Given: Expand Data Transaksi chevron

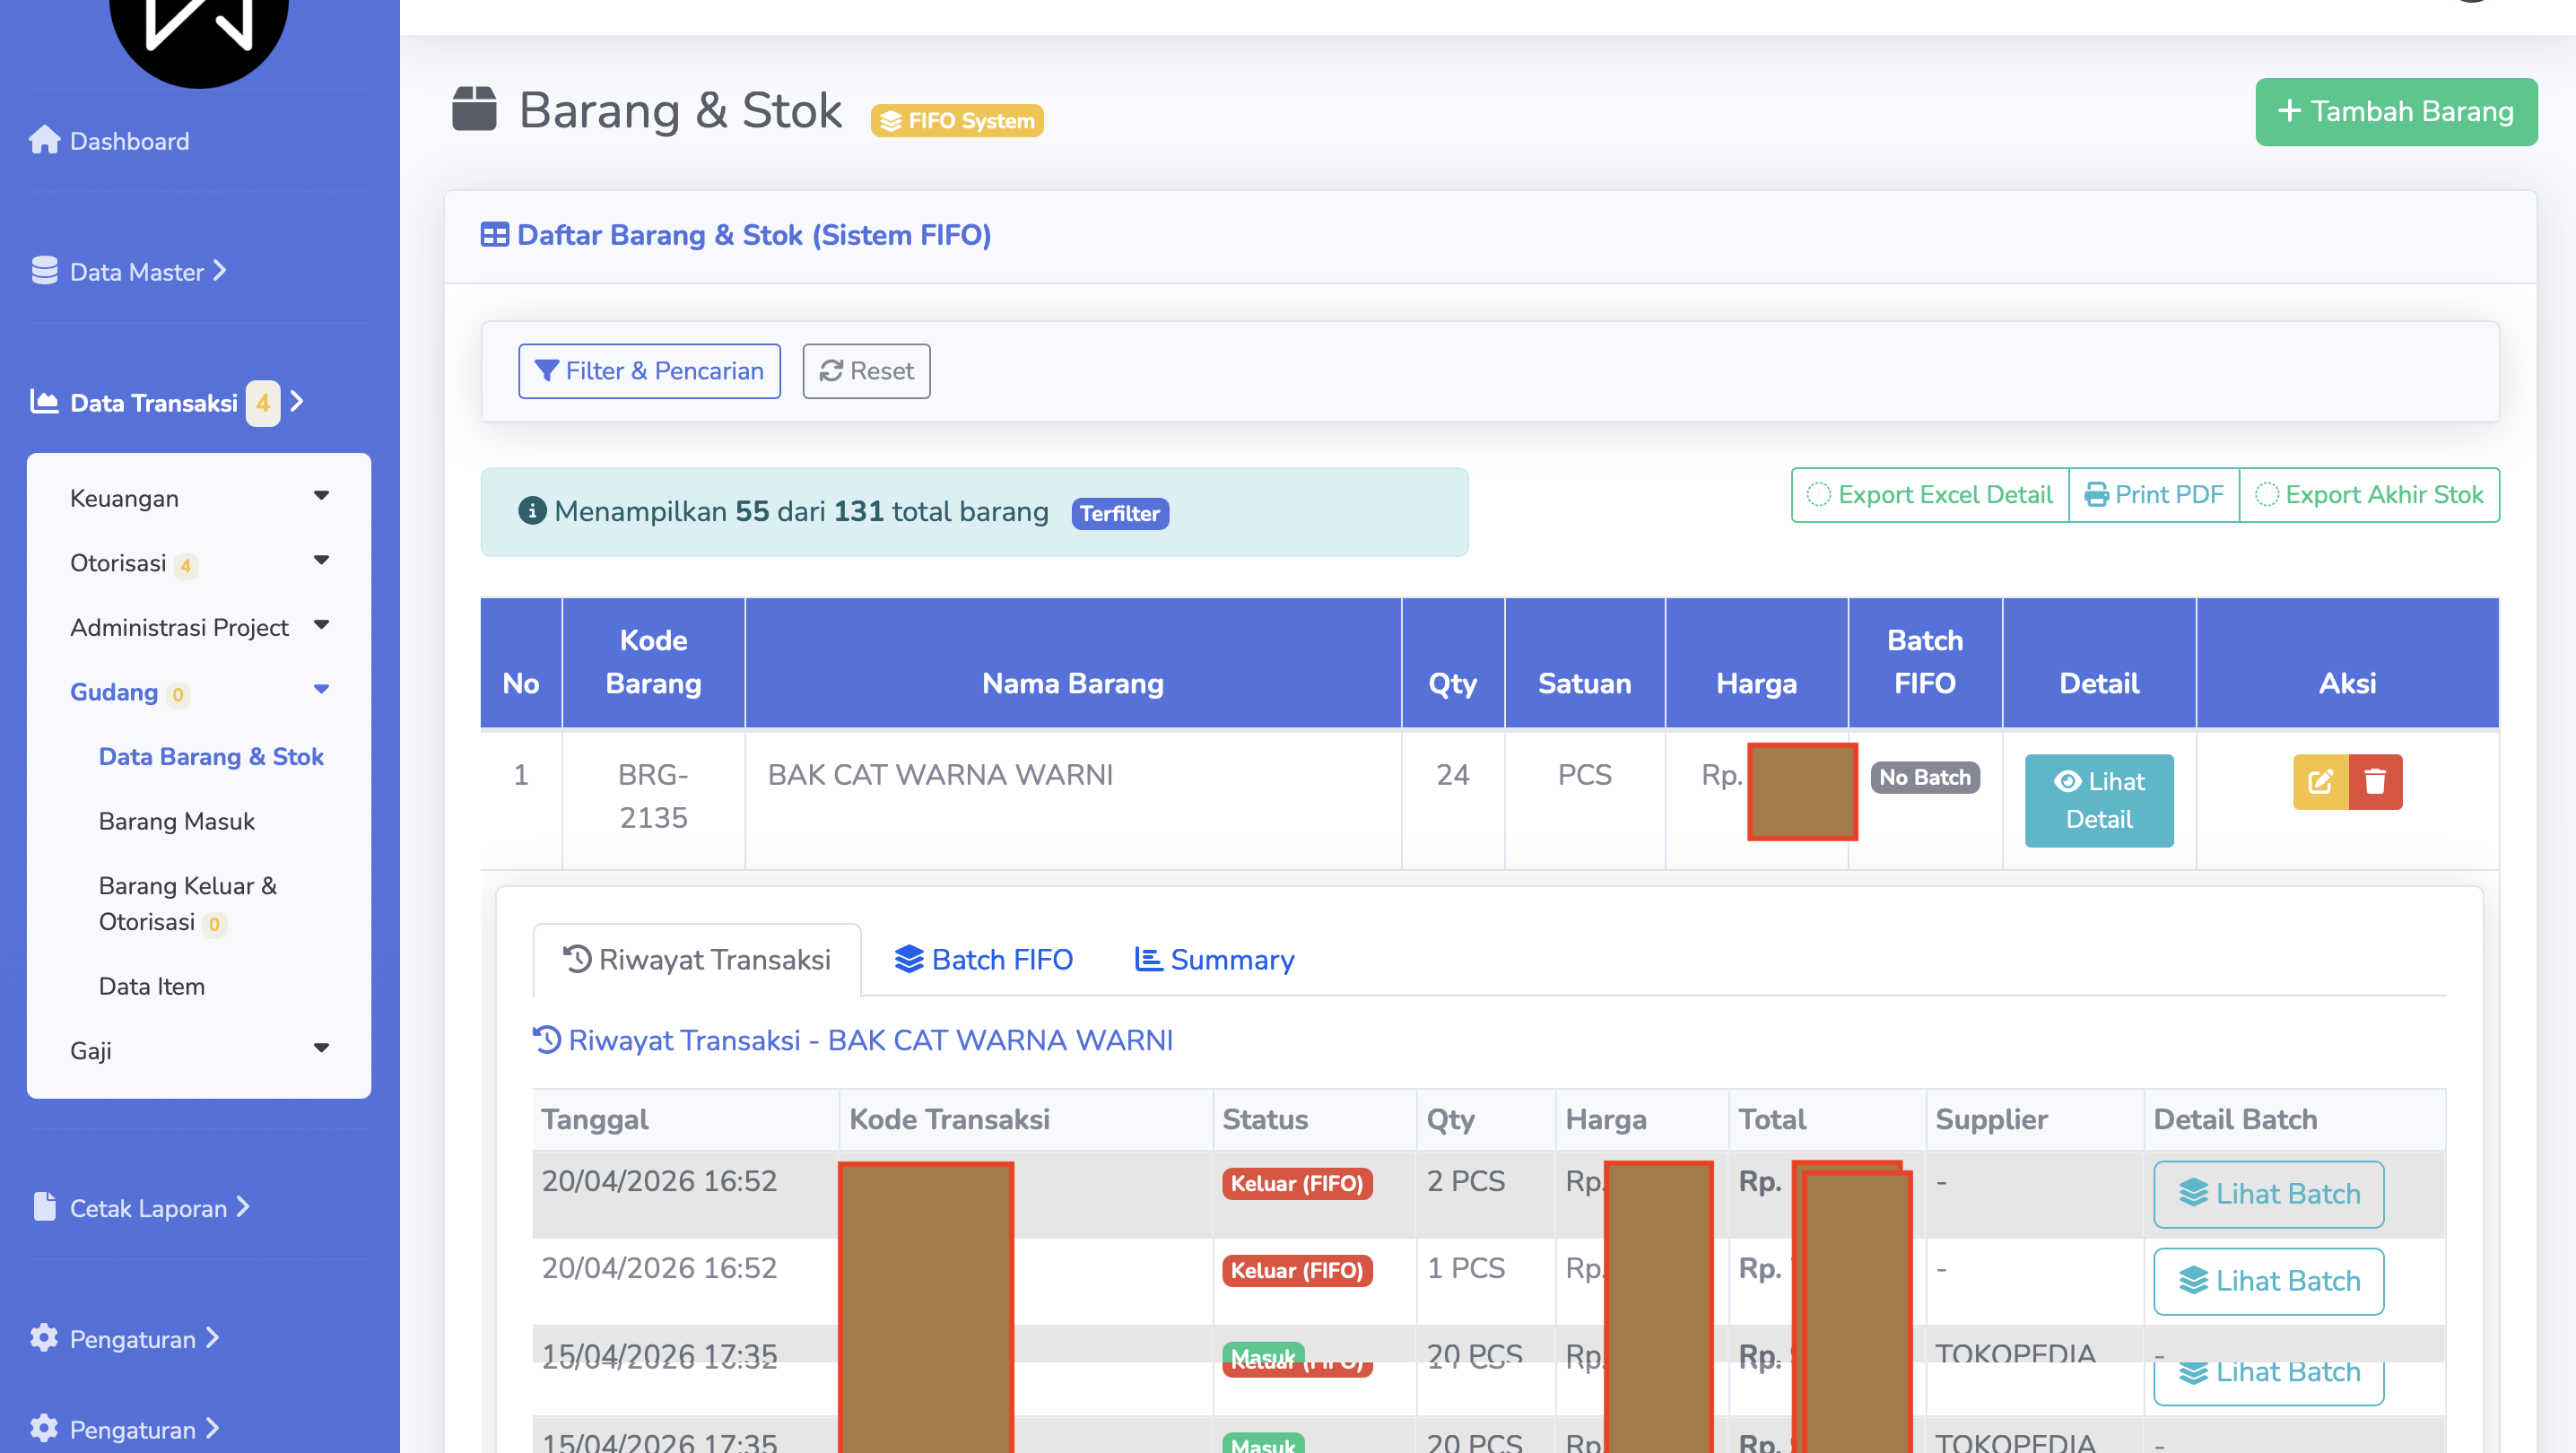Looking at the screenshot, I should point(296,402).
